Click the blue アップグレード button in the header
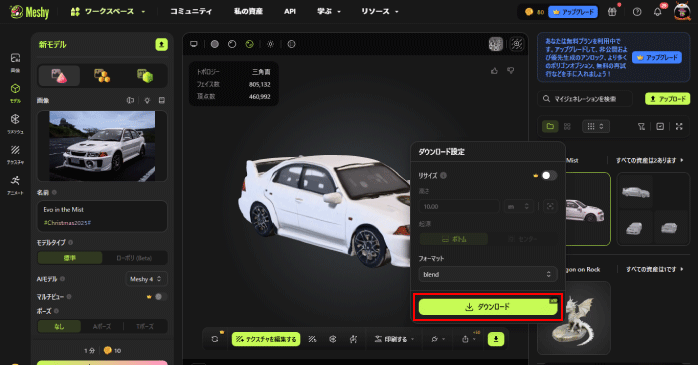This screenshot has width=698, height=365. click(573, 12)
